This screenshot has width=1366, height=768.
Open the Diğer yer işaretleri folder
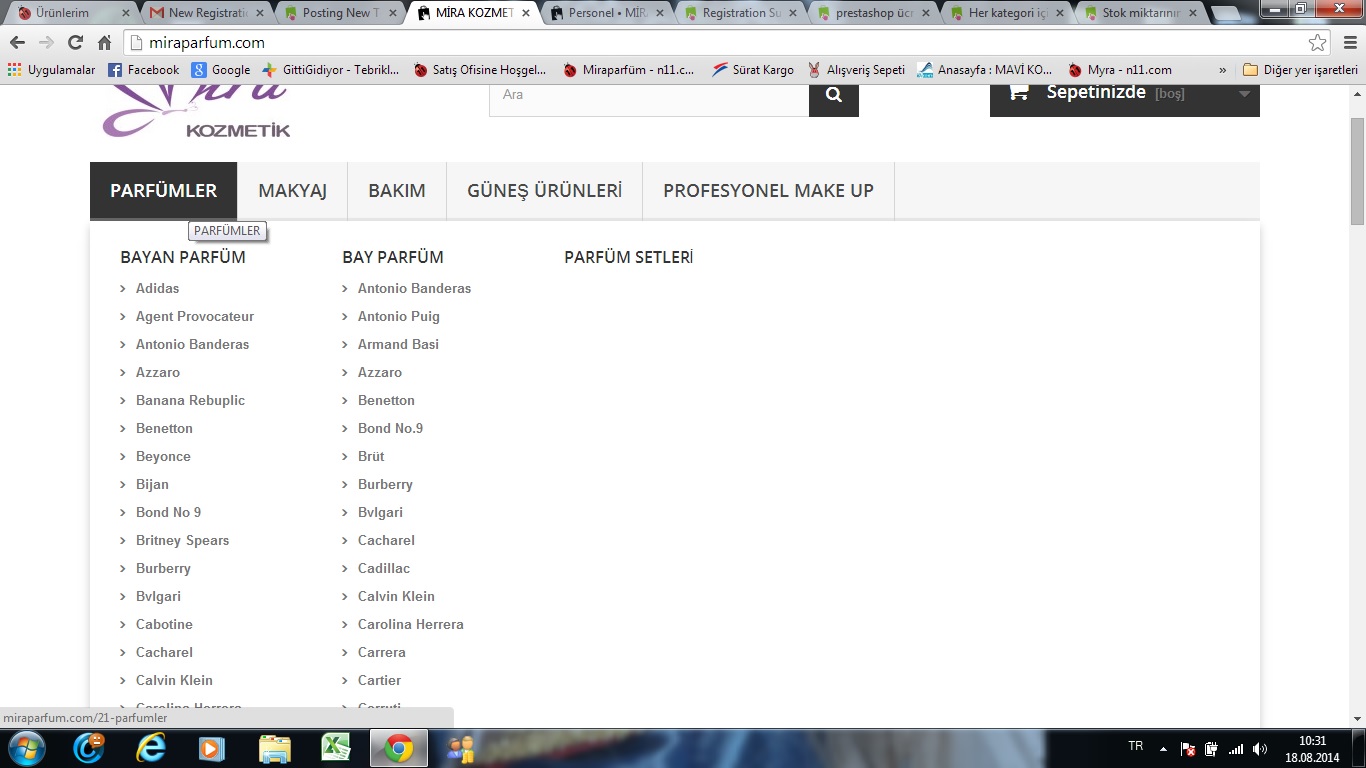click(x=1300, y=70)
